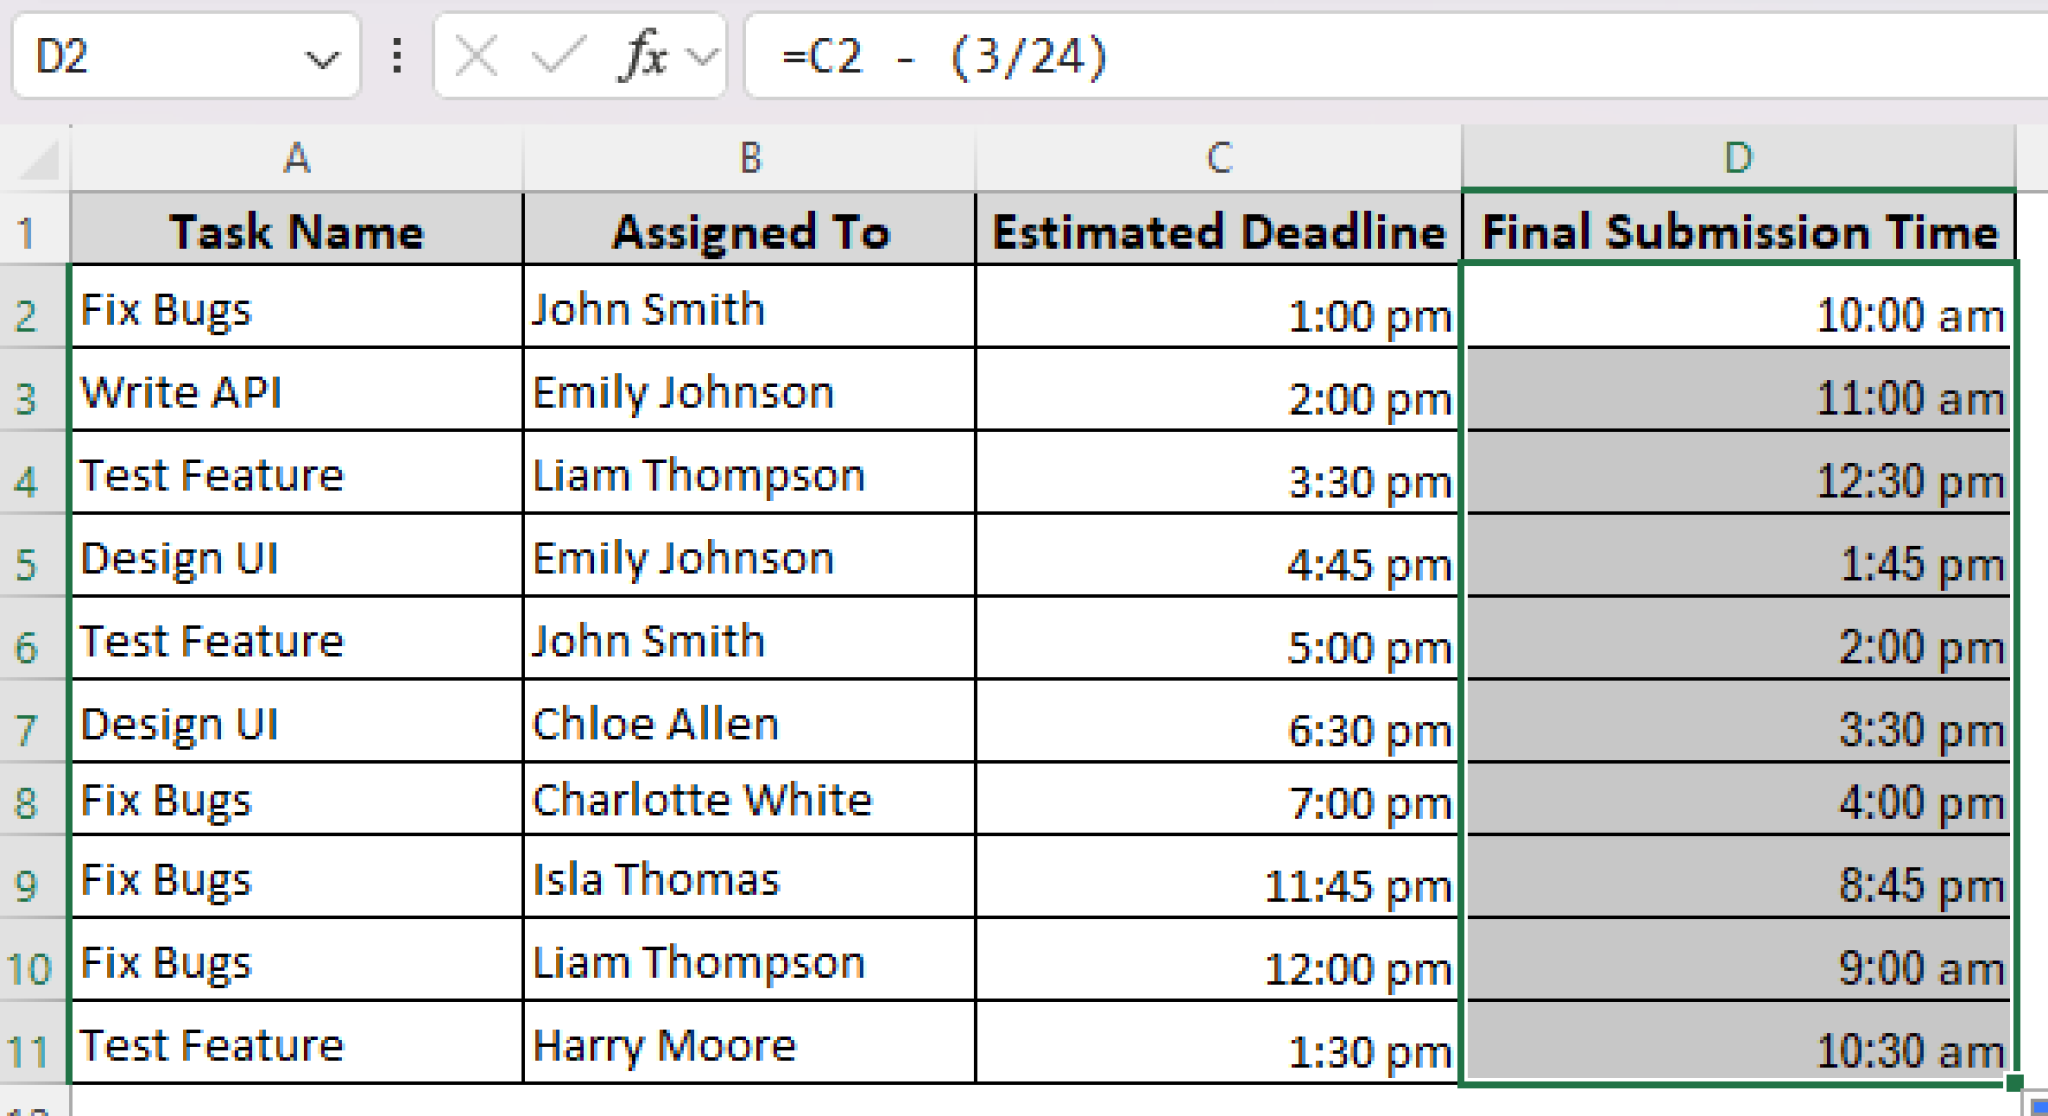Image resolution: width=2048 pixels, height=1116 pixels.
Task: Click the Task Name header cell
Action: pyautogui.click(x=296, y=231)
